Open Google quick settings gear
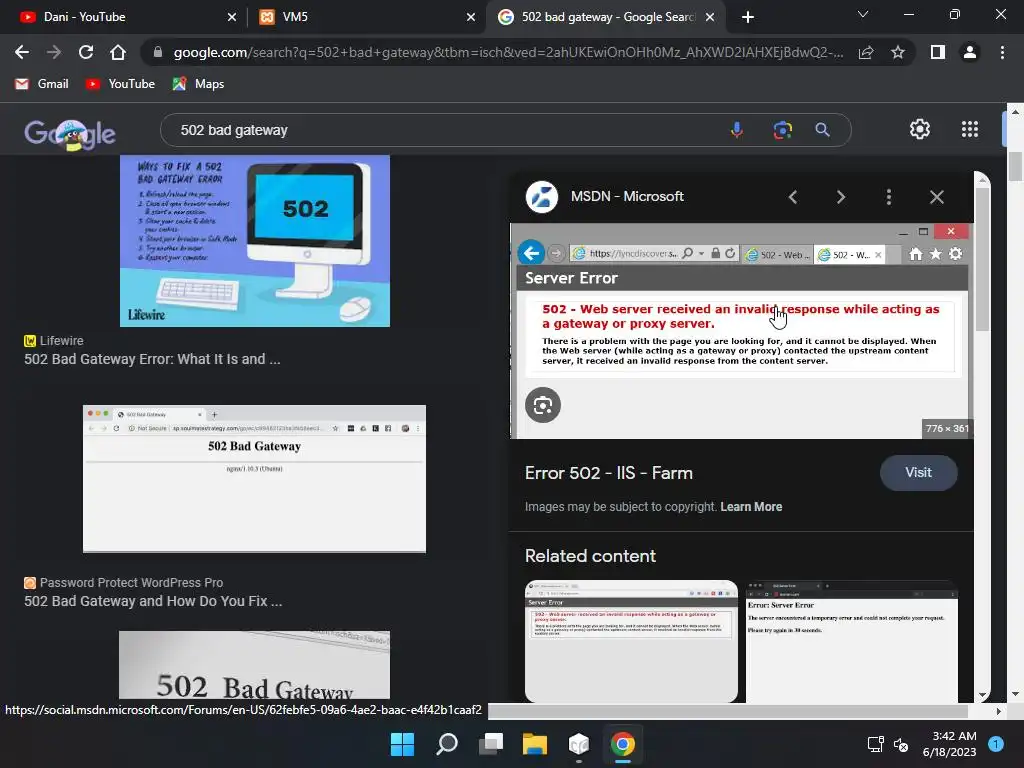 tap(920, 129)
